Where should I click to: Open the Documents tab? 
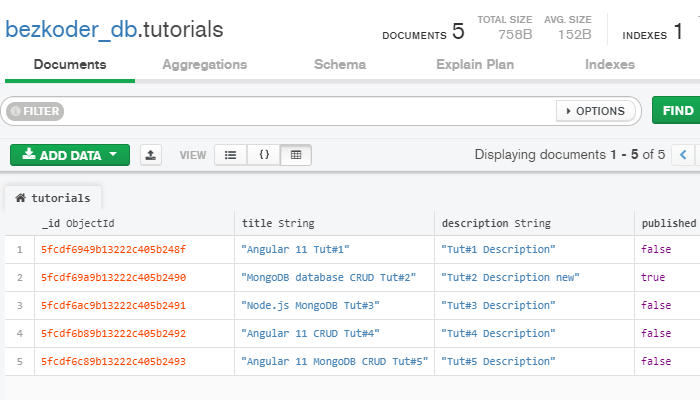click(x=70, y=64)
